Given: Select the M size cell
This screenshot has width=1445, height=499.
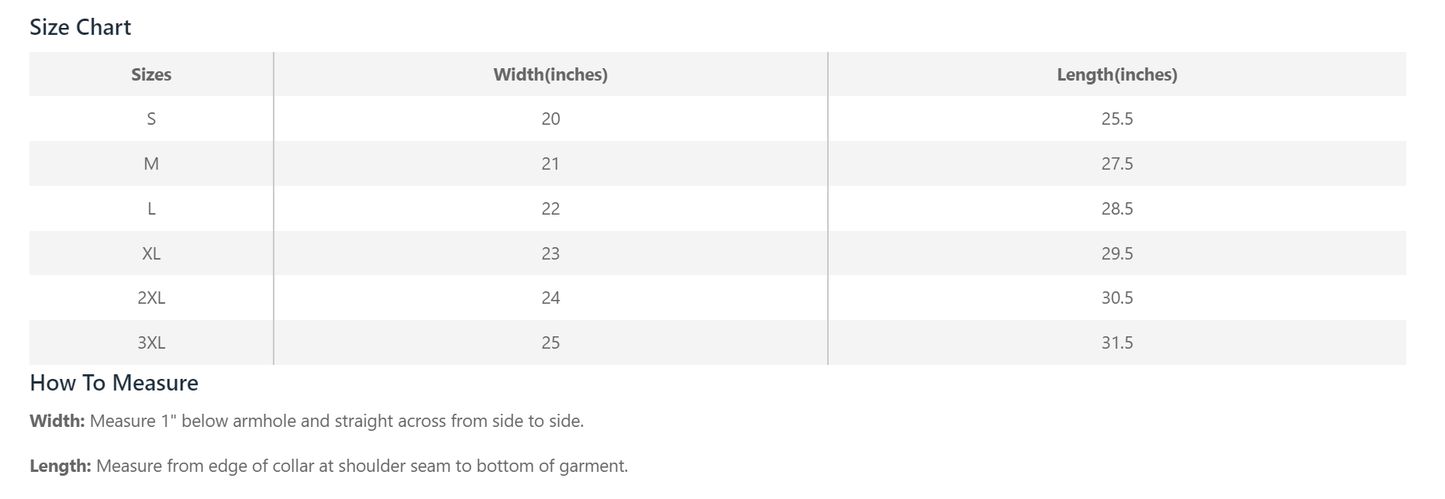Looking at the screenshot, I should (151, 164).
